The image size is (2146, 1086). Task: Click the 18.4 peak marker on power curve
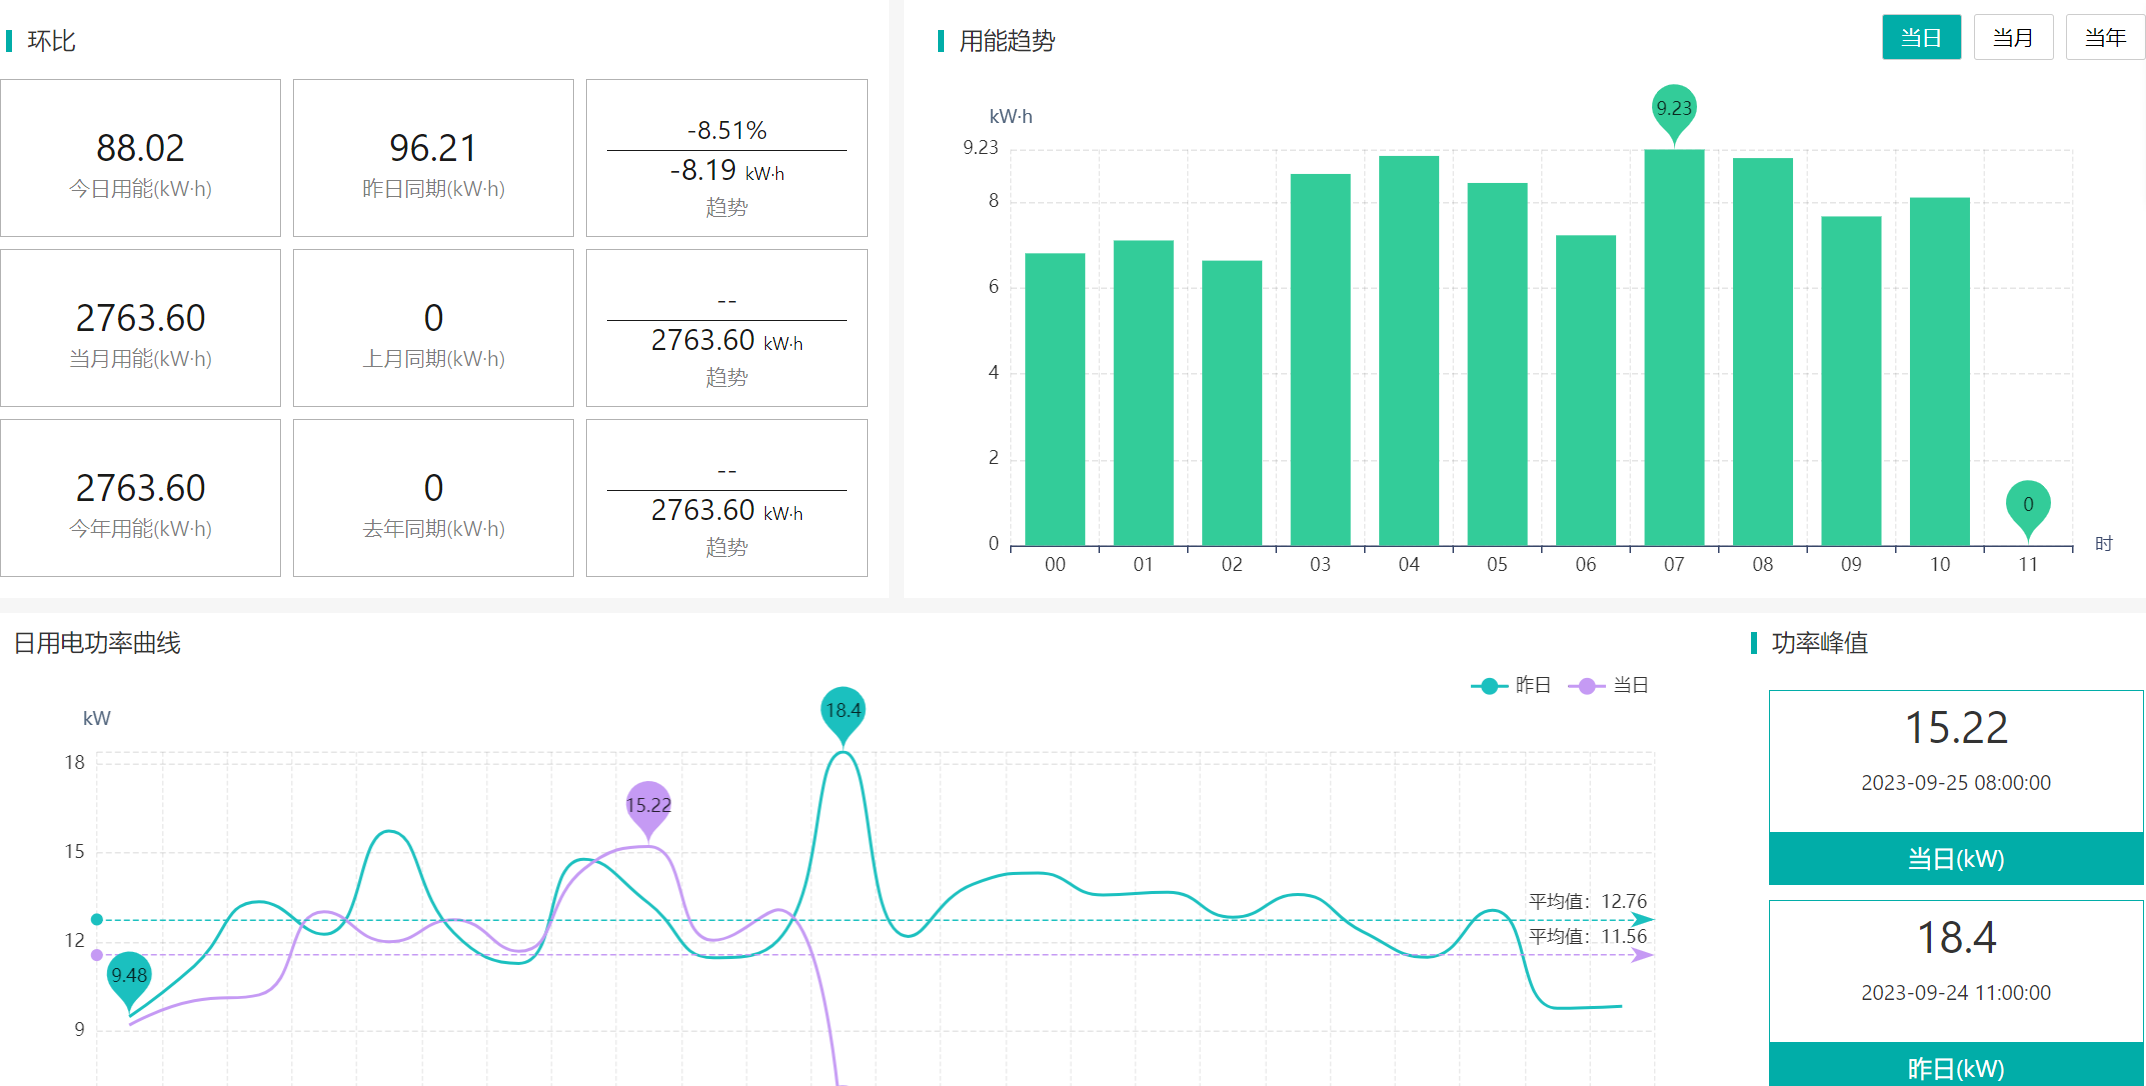click(842, 711)
